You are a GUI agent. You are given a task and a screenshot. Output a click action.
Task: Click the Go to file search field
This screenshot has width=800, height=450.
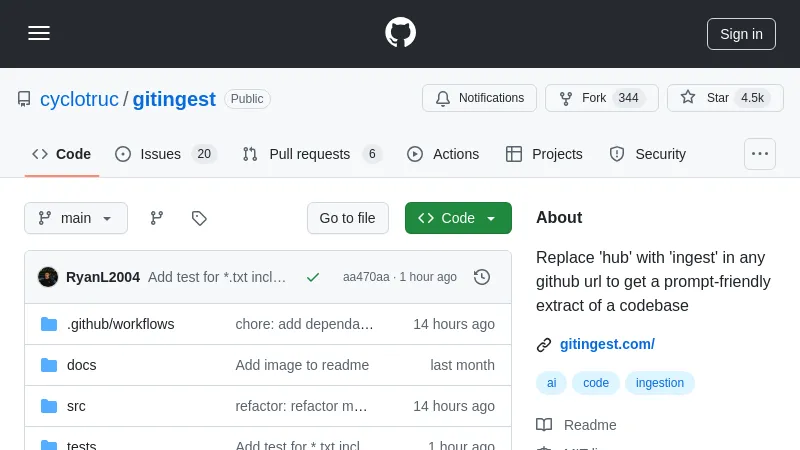tap(347, 218)
